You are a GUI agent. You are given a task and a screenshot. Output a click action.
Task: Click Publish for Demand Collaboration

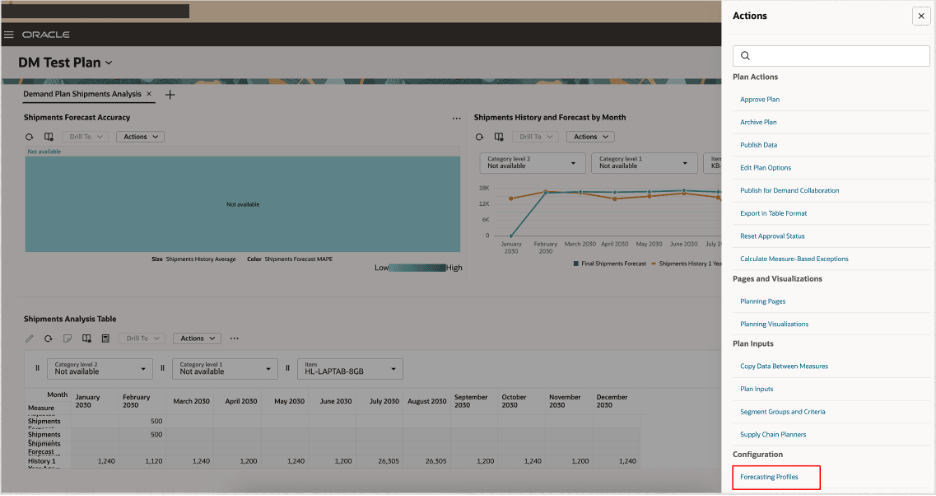point(790,190)
